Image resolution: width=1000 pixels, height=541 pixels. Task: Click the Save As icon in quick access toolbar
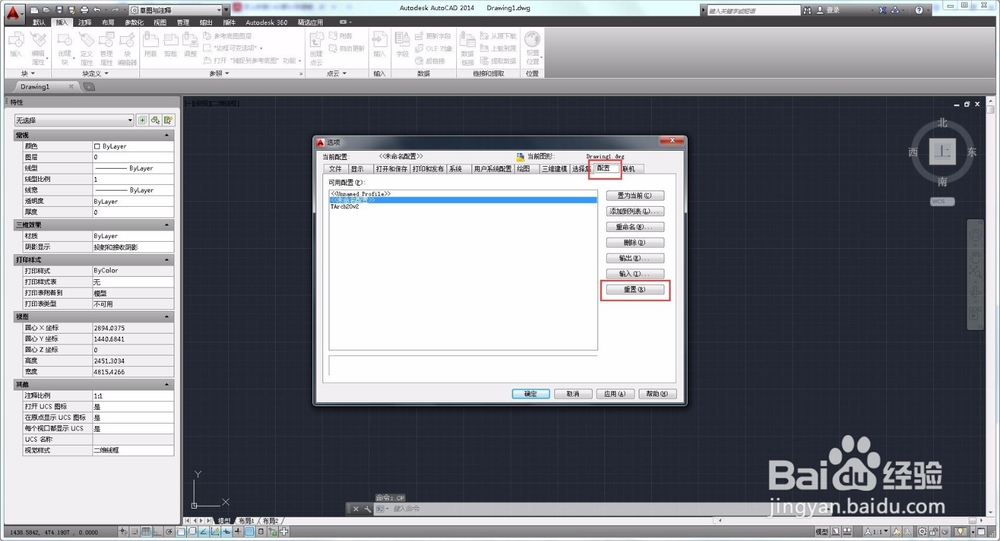tap(71, 10)
